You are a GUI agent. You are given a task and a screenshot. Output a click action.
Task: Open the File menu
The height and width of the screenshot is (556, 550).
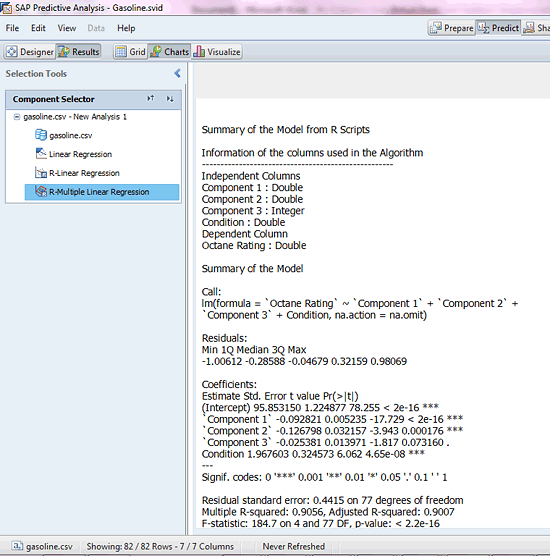point(12,28)
